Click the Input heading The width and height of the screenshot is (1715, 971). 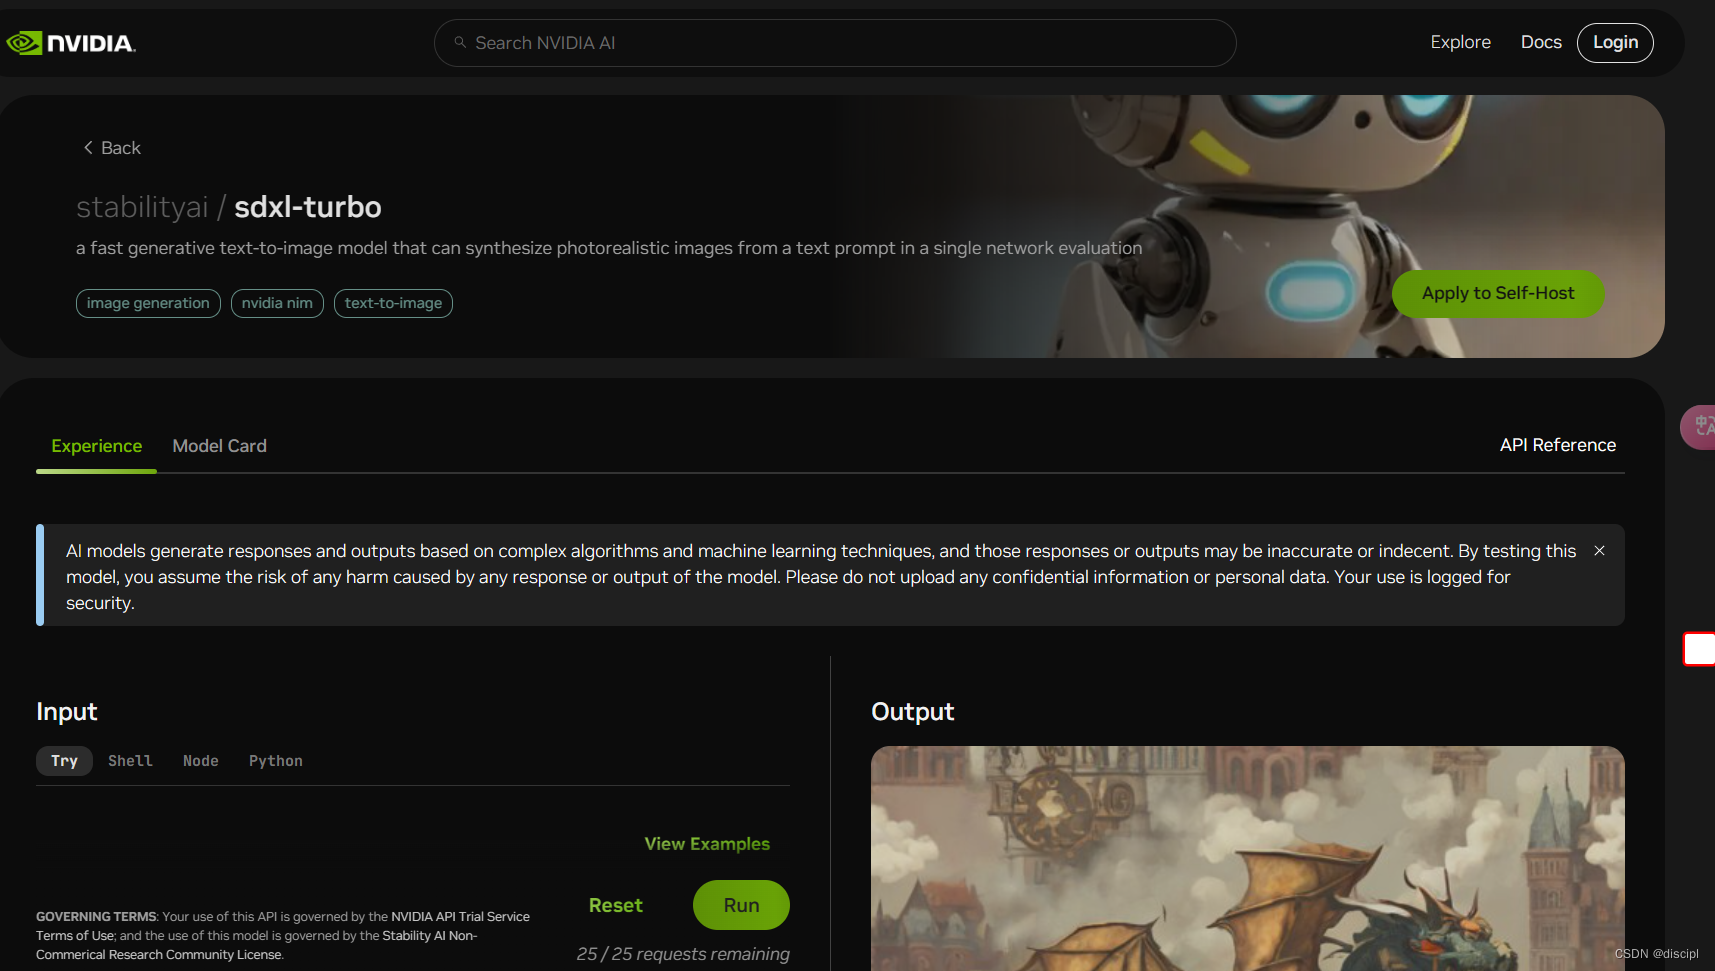tap(67, 712)
